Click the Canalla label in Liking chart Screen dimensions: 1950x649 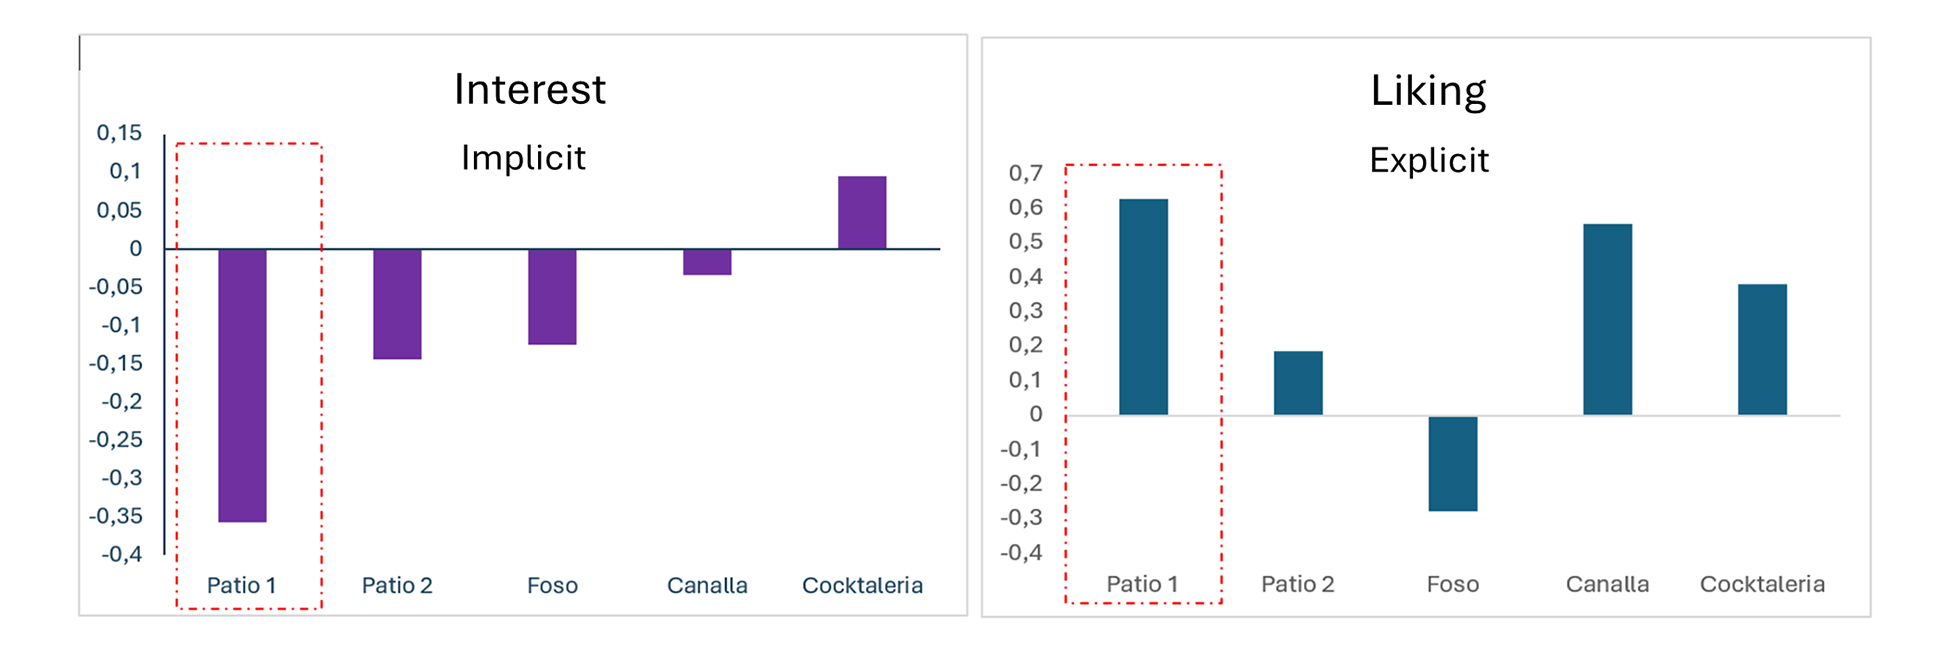click(1607, 584)
